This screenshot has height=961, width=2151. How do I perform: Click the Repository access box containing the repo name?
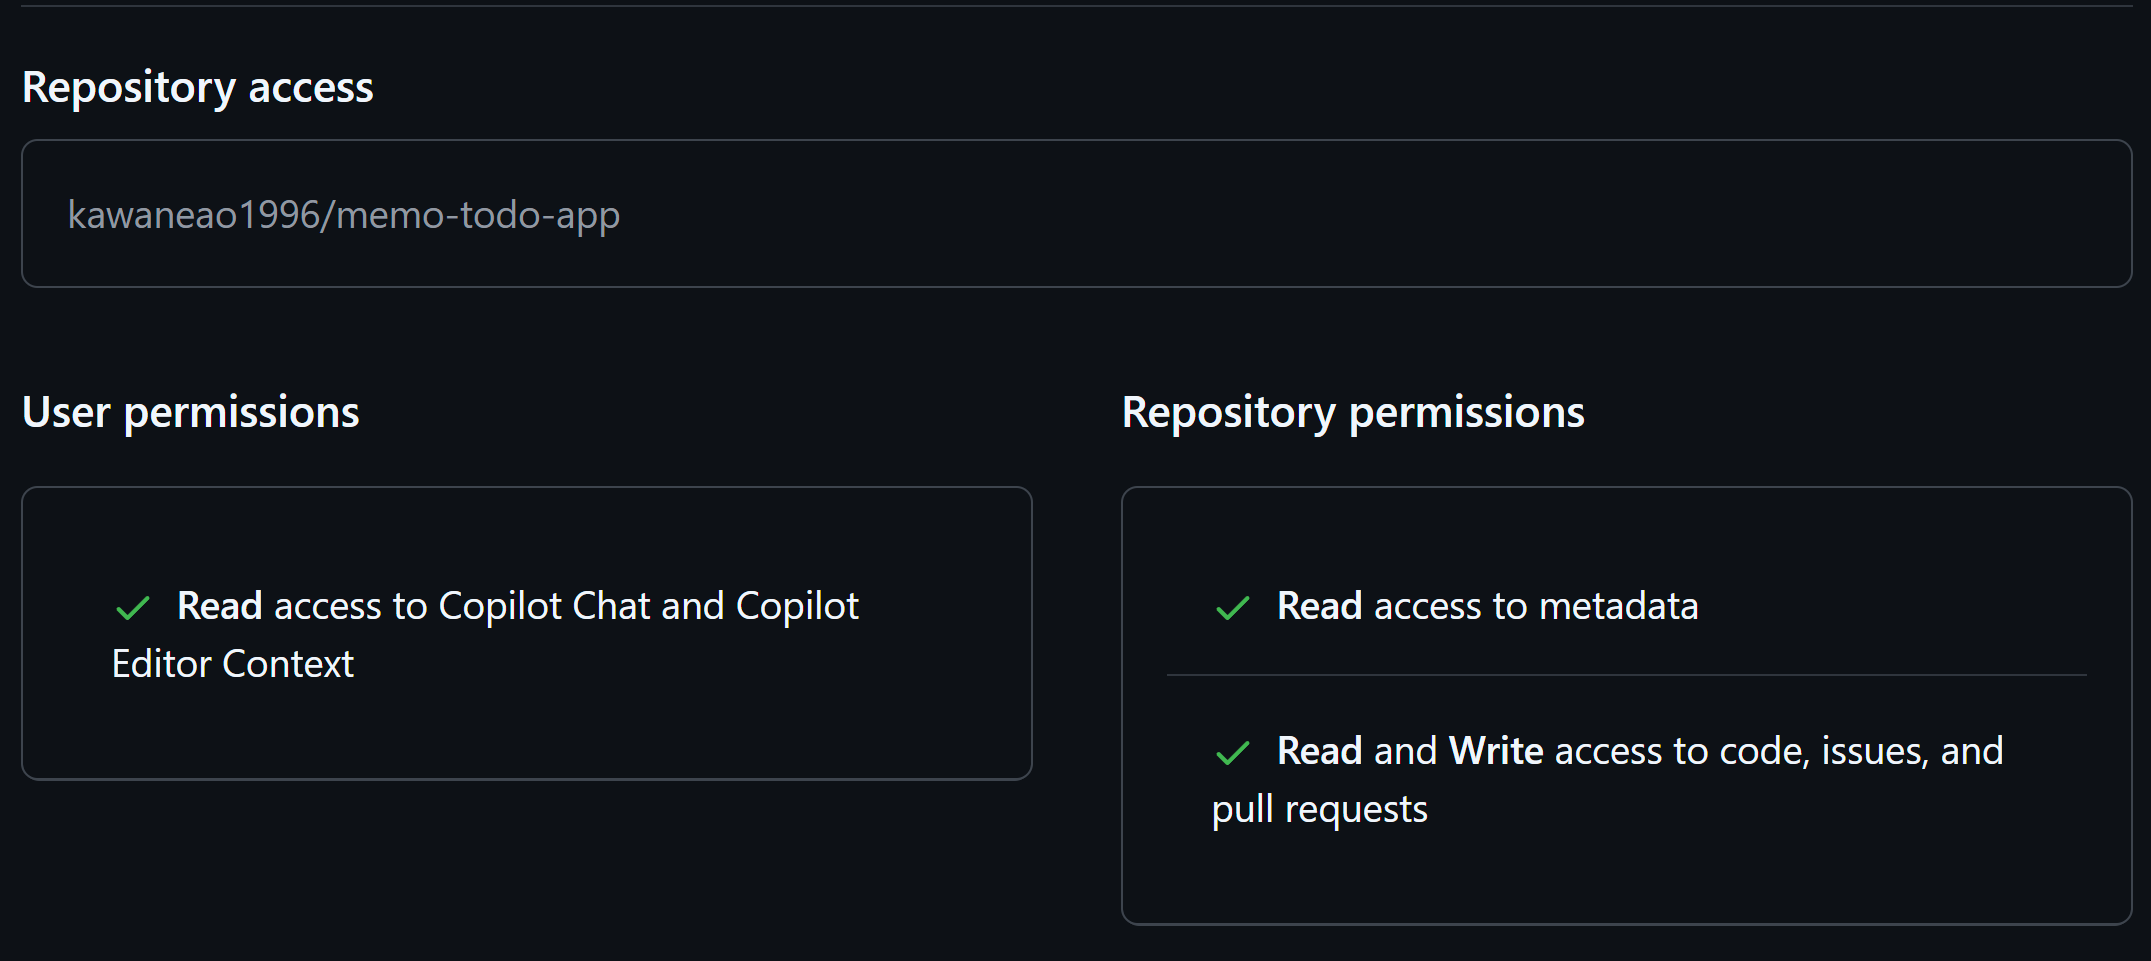[x=1077, y=214]
